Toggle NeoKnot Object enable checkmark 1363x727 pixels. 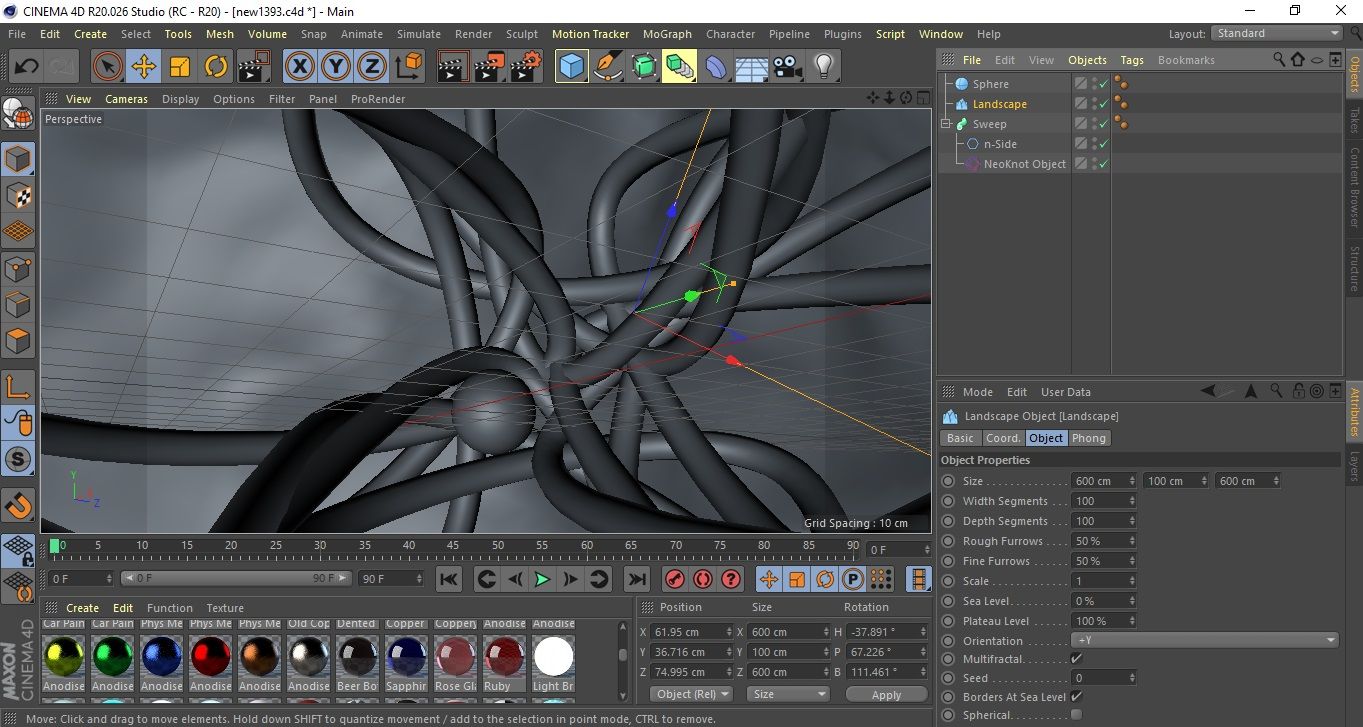click(x=1104, y=164)
